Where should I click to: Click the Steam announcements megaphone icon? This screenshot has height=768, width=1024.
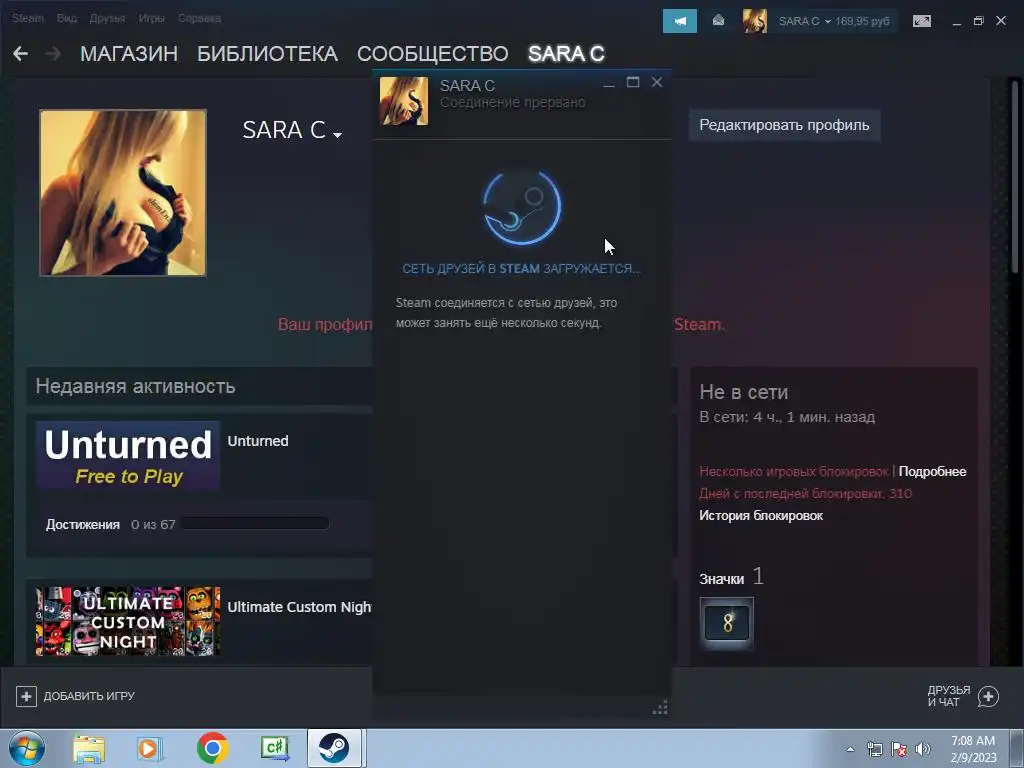coord(680,21)
